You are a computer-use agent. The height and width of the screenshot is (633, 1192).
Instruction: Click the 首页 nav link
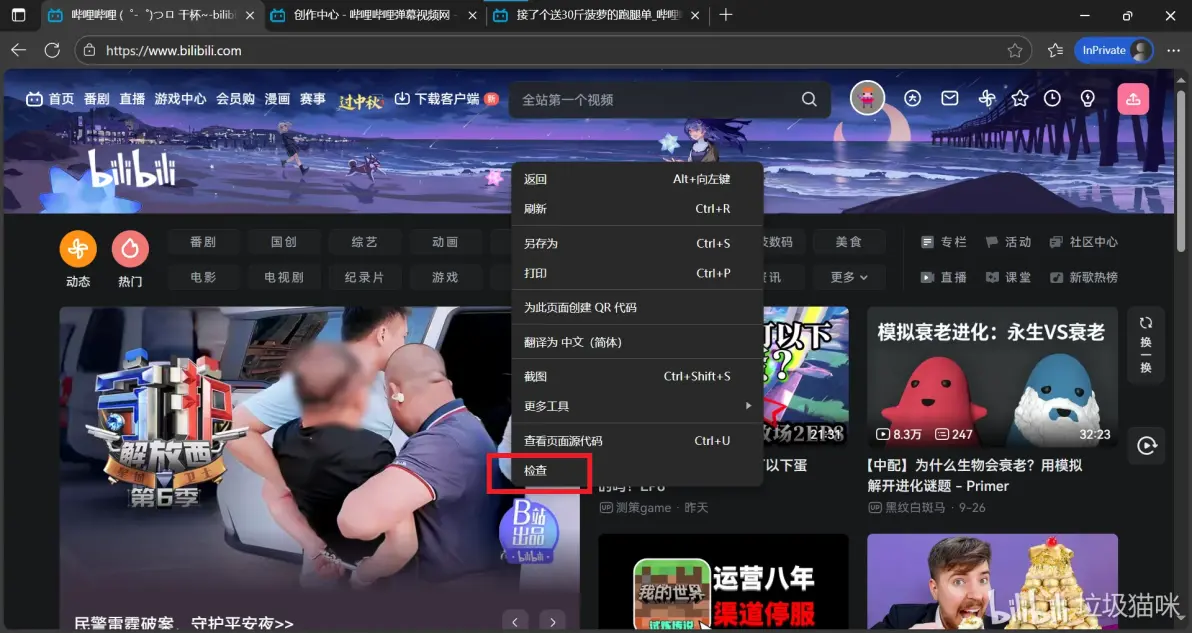(x=51, y=99)
